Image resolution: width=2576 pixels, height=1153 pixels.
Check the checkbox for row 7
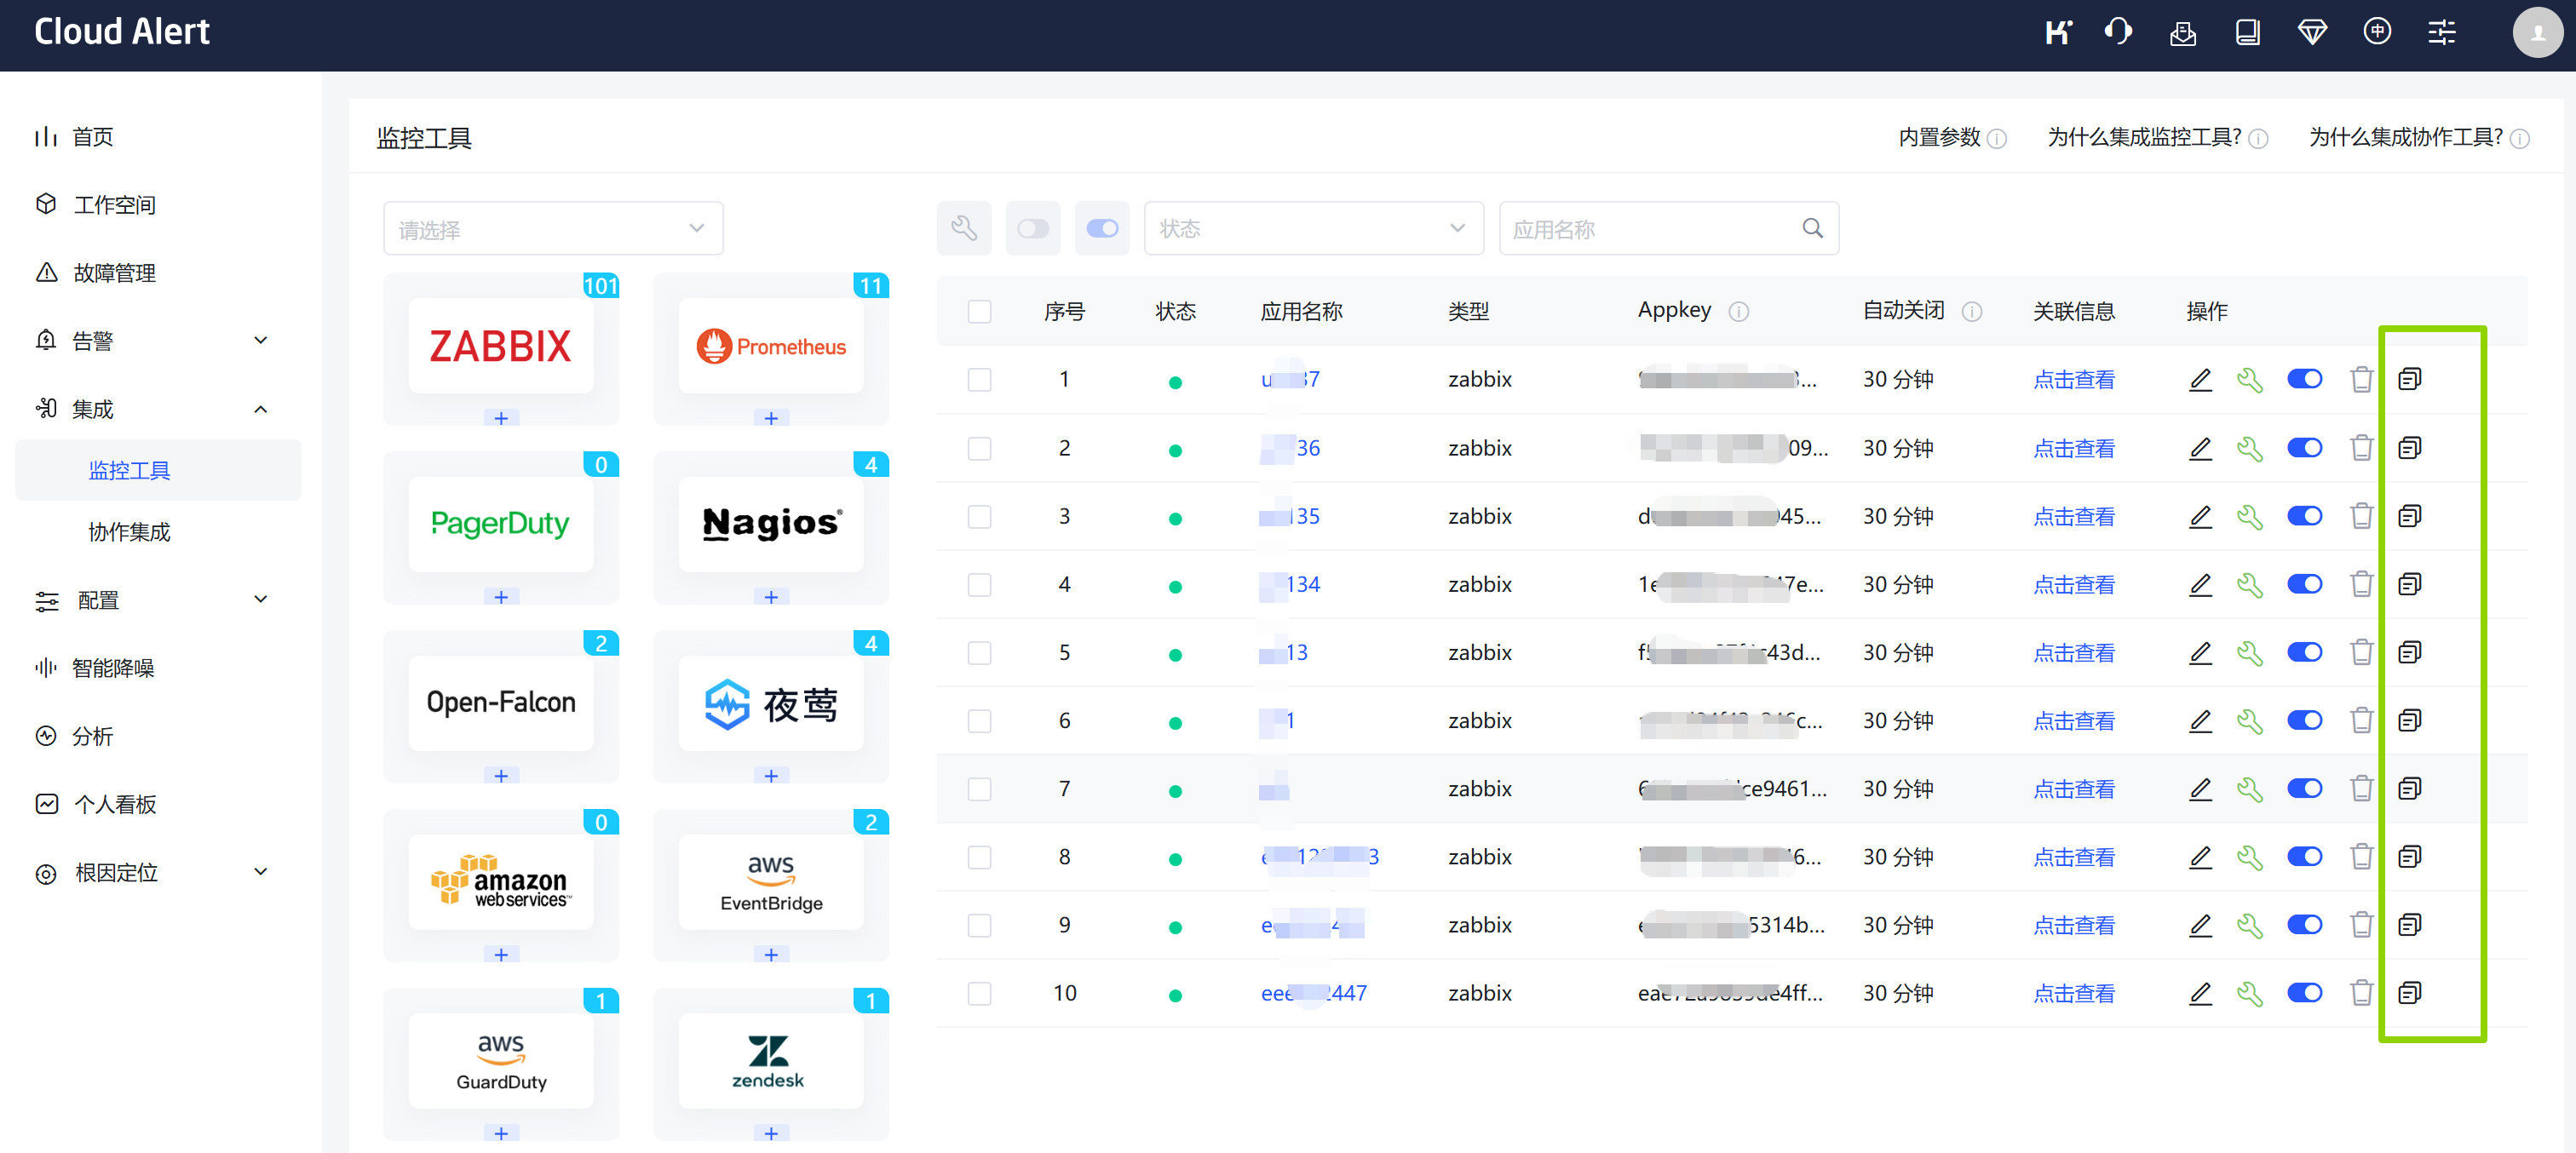click(979, 789)
